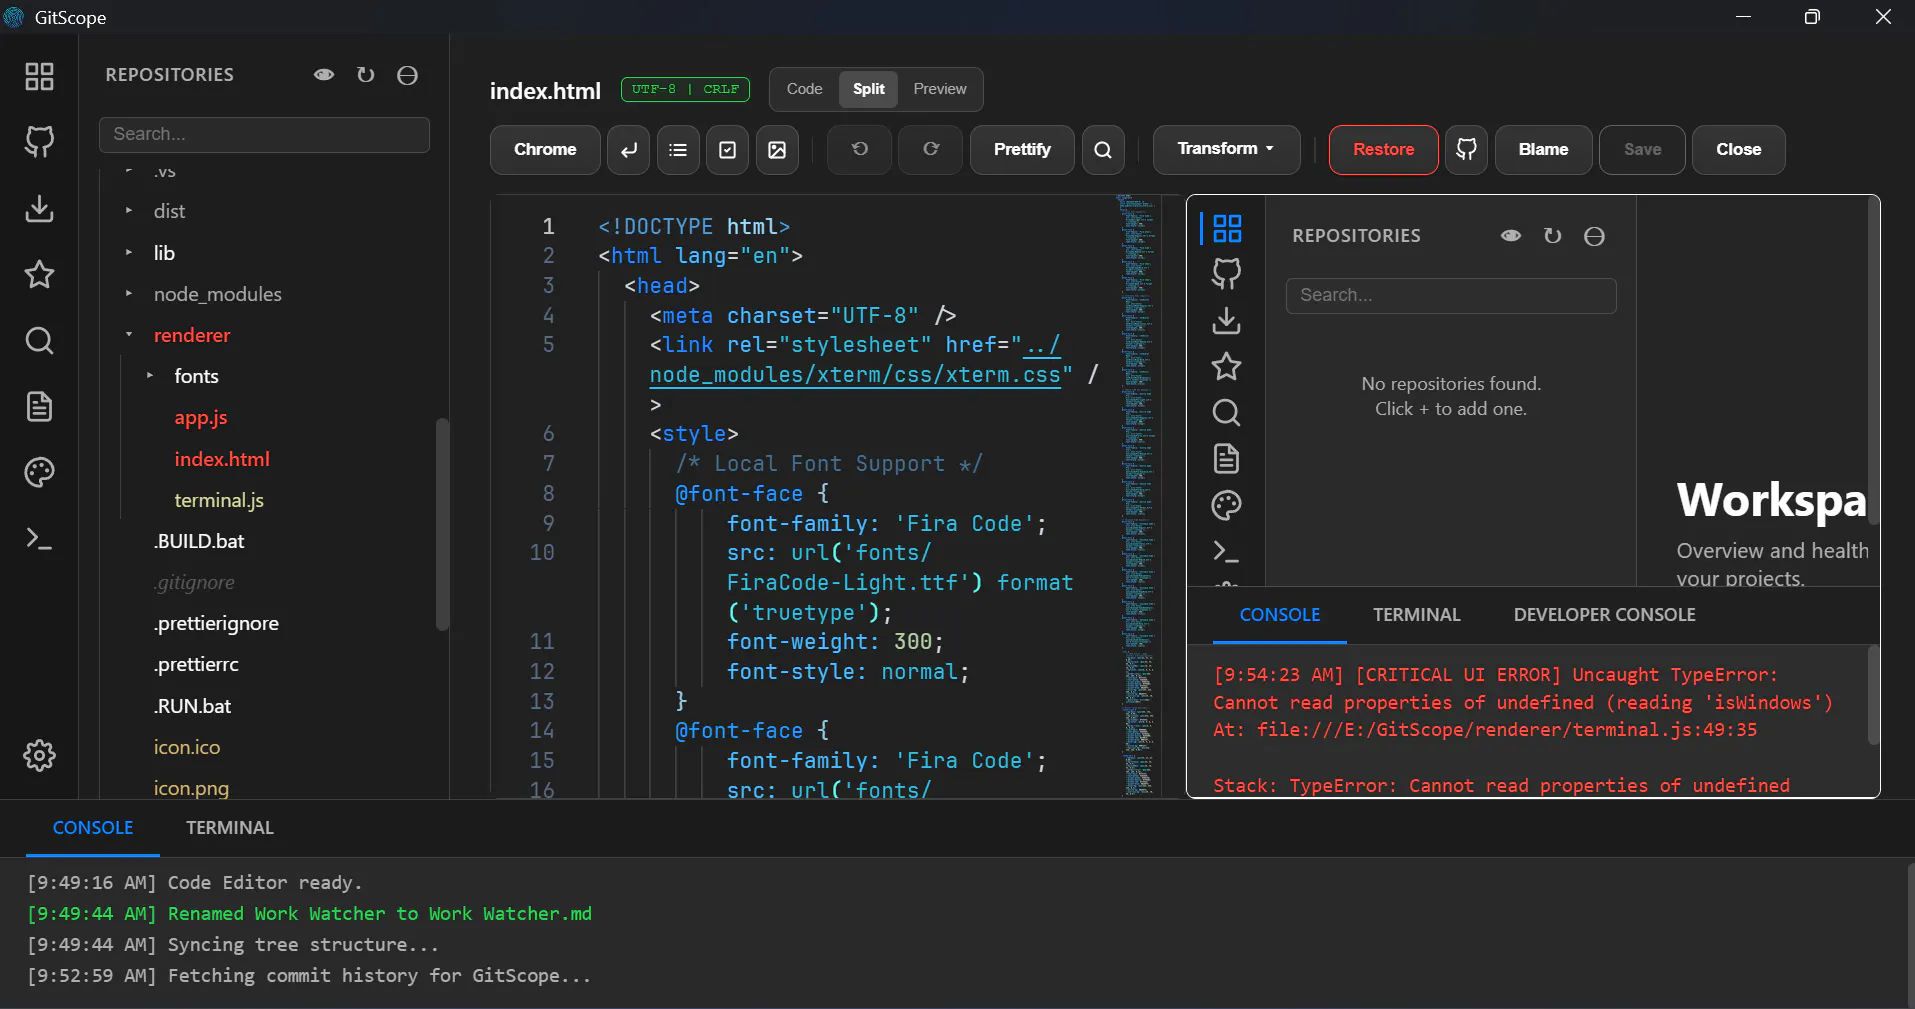This screenshot has width=1915, height=1009.
Task: Open favorites star in left sidebar
Action: tap(39, 274)
